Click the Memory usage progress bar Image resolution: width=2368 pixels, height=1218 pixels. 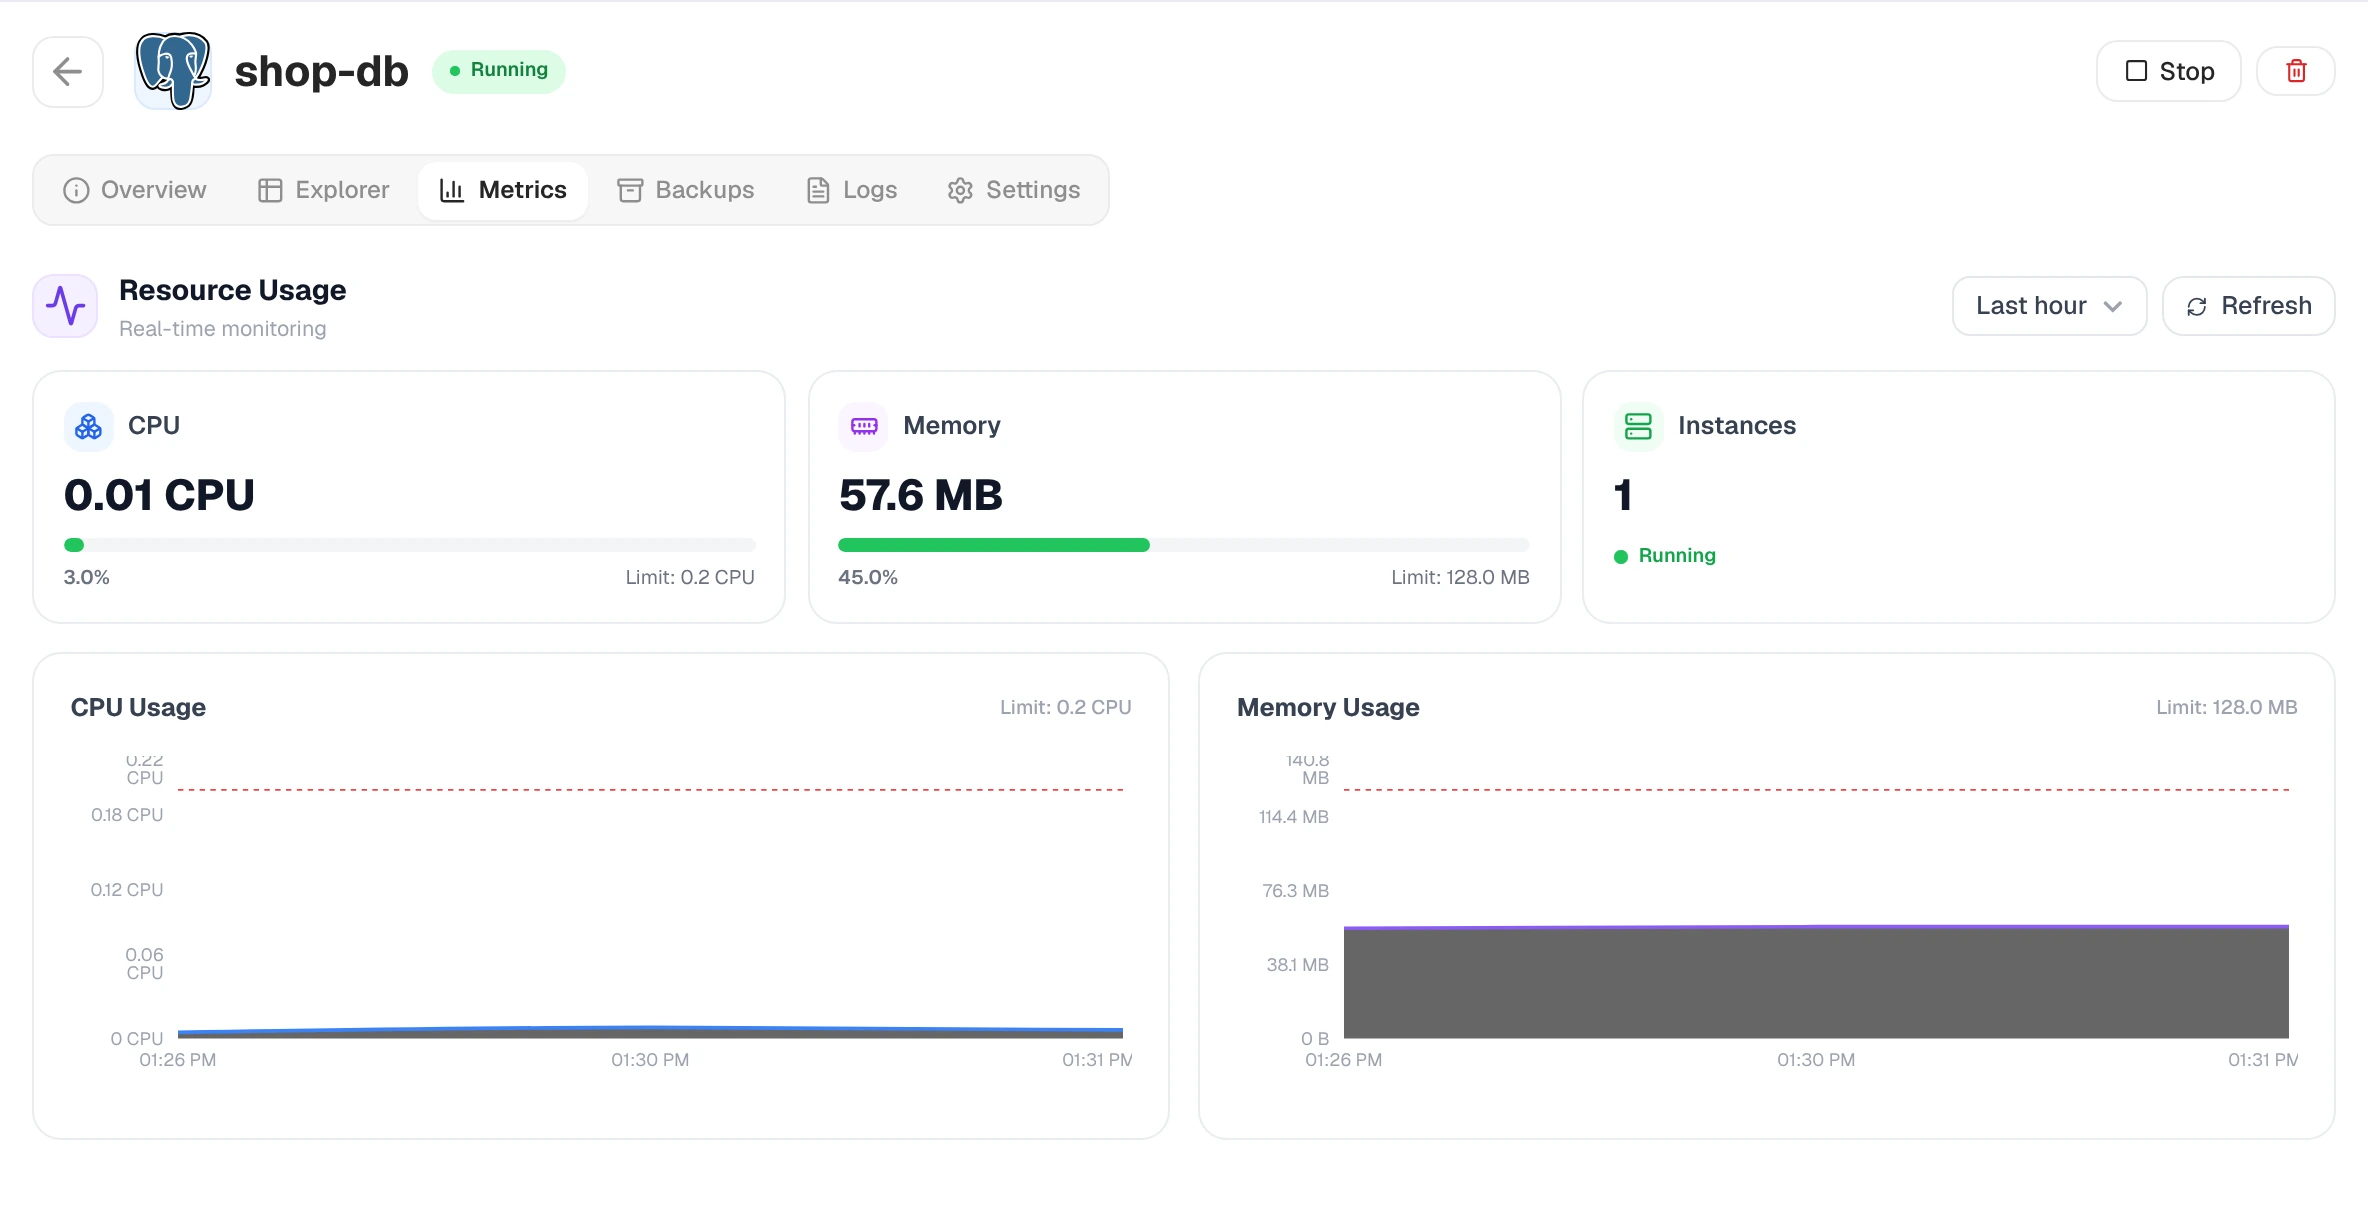click(x=1184, y=545)
